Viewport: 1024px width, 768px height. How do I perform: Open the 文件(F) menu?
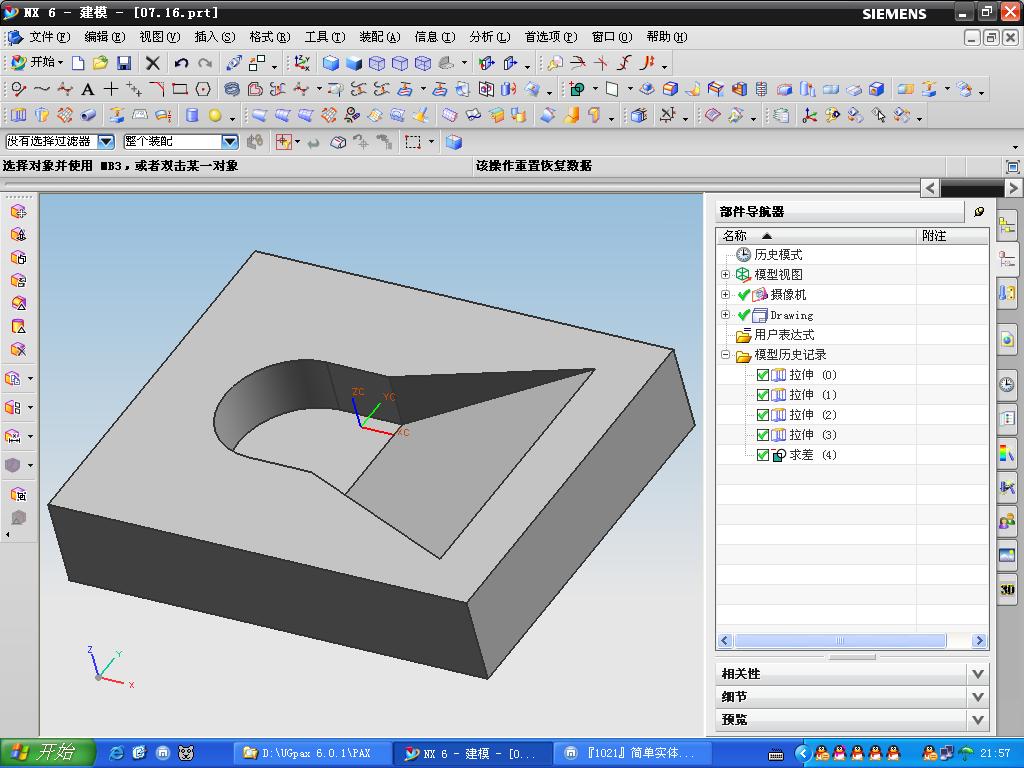tap(50, 37)
